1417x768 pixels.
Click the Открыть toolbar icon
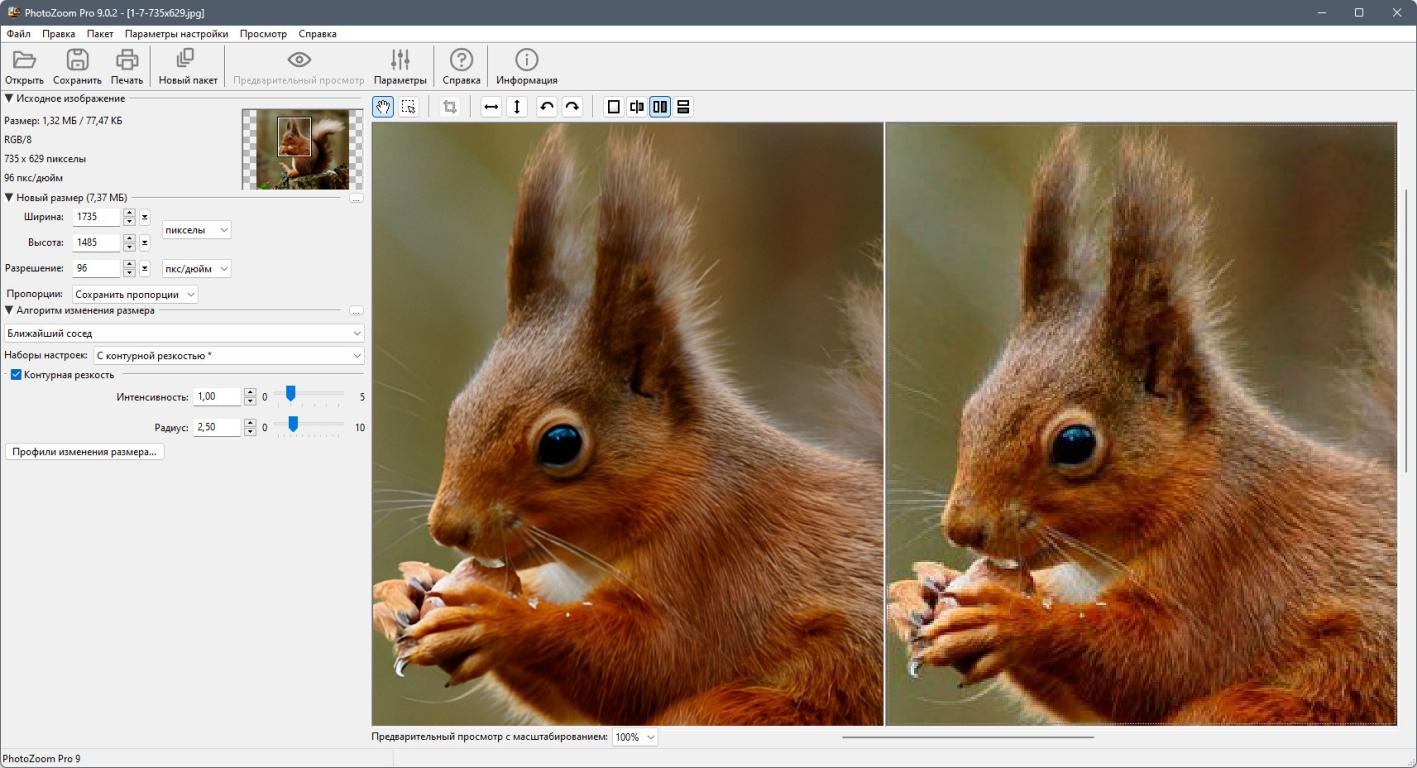click(x=24, y=66)
